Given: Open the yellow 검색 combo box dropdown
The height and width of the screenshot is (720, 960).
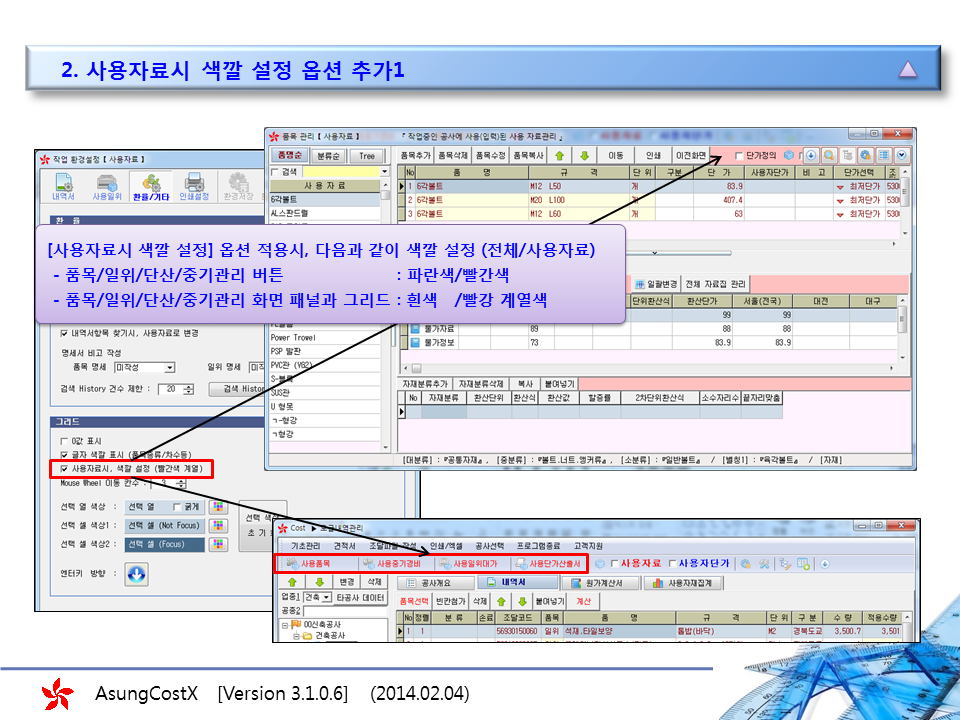Looking at the screenshot, I should tap(384, 172).
